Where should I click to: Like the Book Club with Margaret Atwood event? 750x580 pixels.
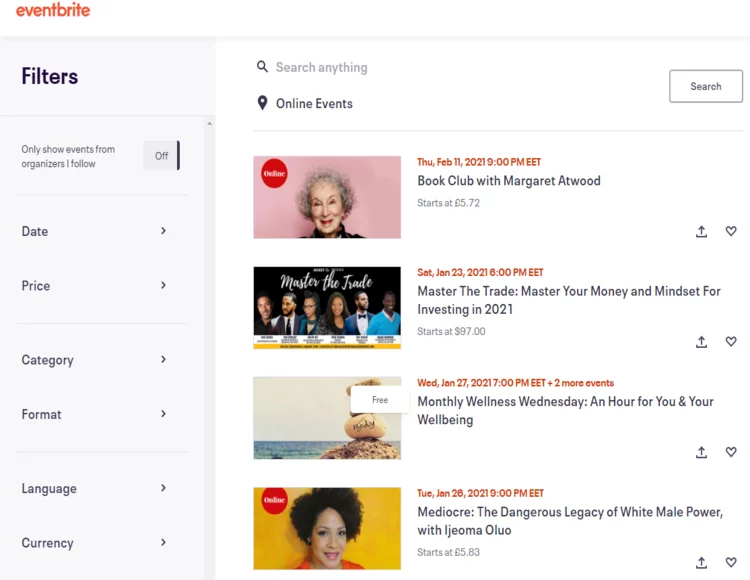click(x=731, y=231)
